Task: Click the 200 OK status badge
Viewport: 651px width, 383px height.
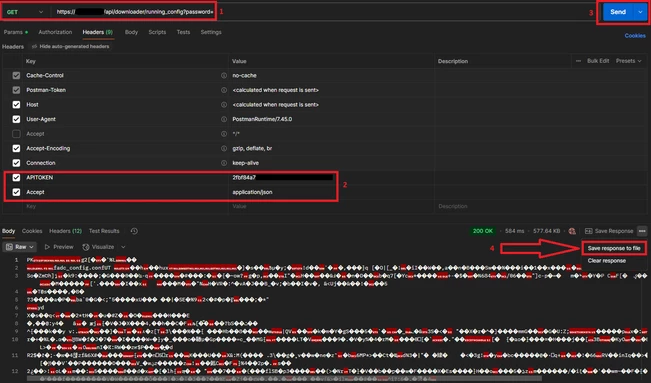Action: click(x=483, y=231)
